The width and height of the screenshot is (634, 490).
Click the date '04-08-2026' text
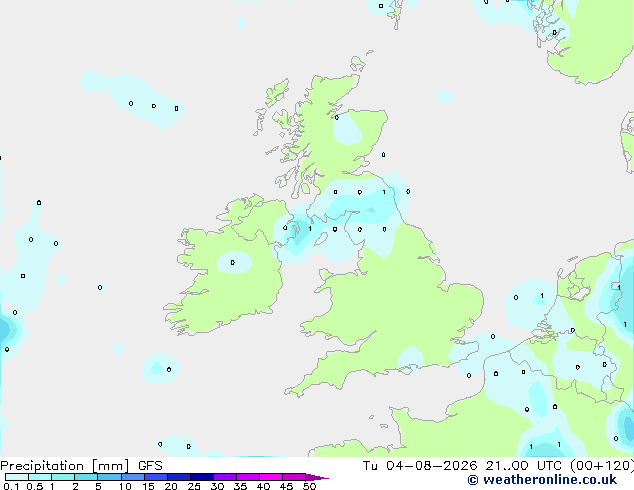click(x=431, y=466)
